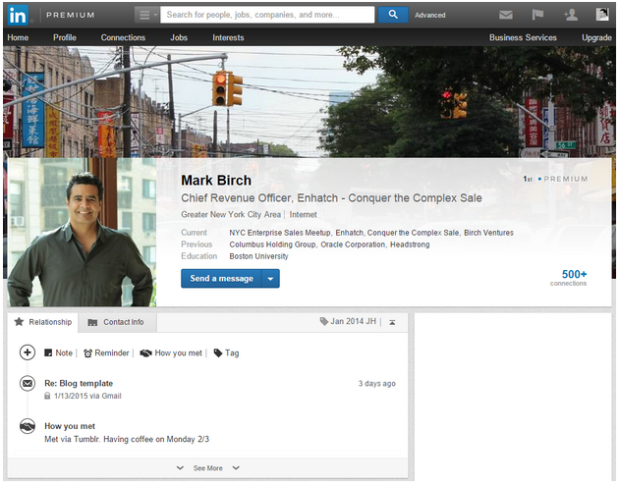Viewport: 620px width, 487px height.
Task: Click the plus circle icon in Relationship panel
Action: pos(28,353)
